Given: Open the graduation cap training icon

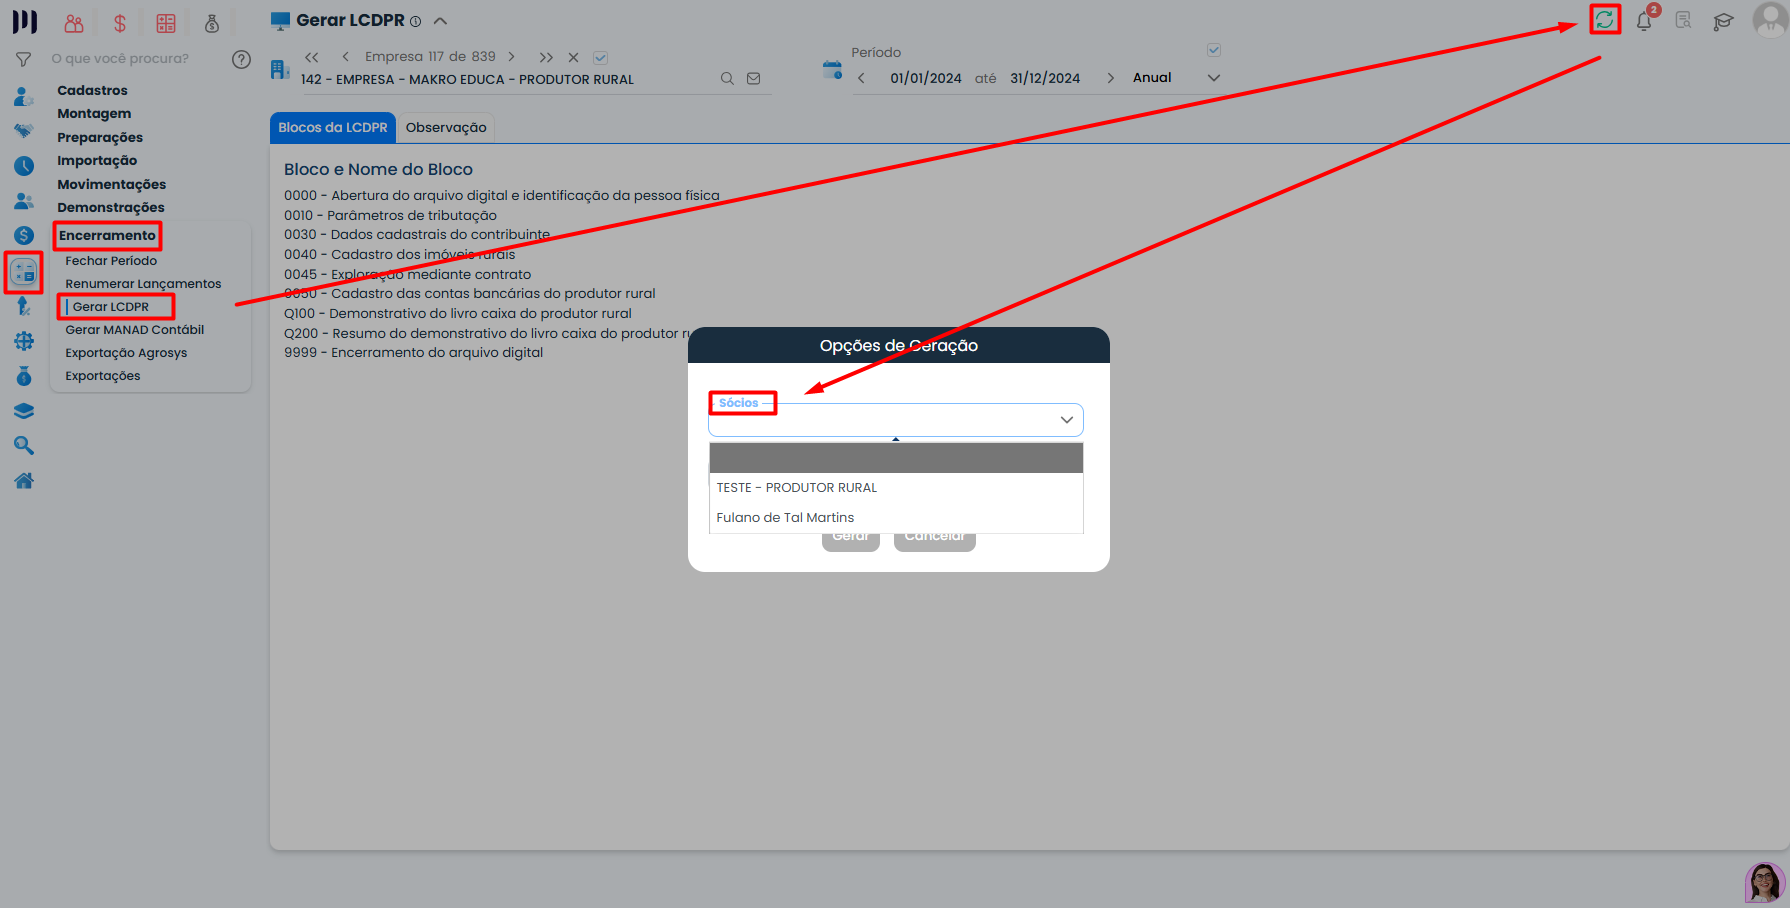Looking at the screenshot, I should click(1723, 21).
